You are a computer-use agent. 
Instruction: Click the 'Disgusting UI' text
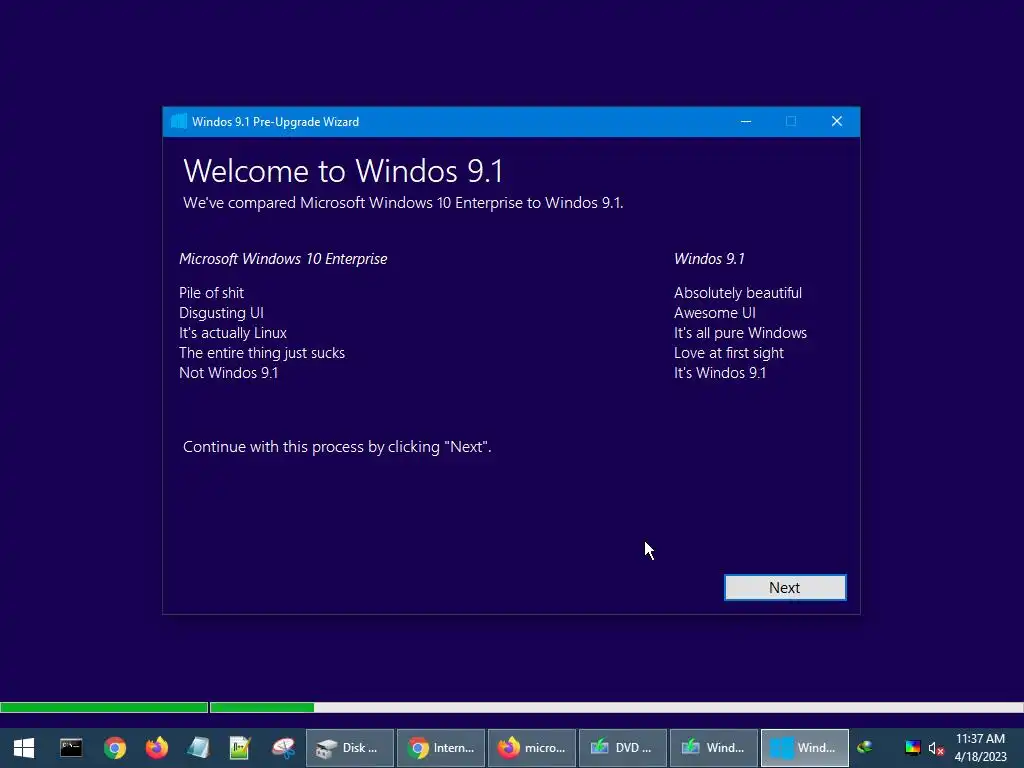pos(221,313)
